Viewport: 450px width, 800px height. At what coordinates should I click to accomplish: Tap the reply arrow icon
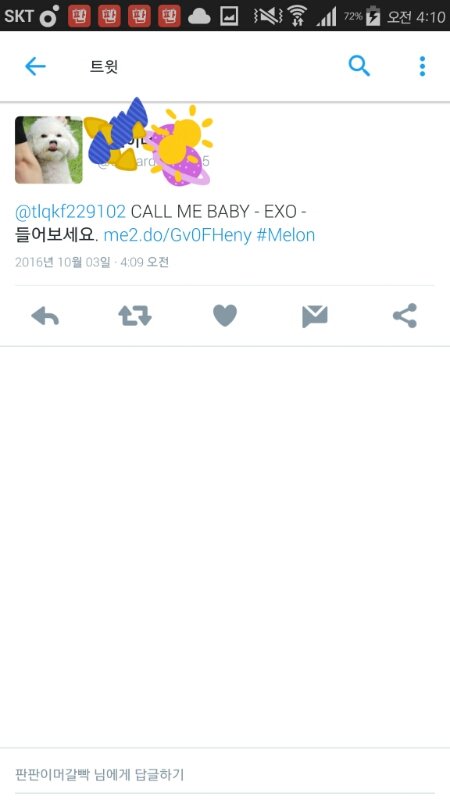click(45, 316)
